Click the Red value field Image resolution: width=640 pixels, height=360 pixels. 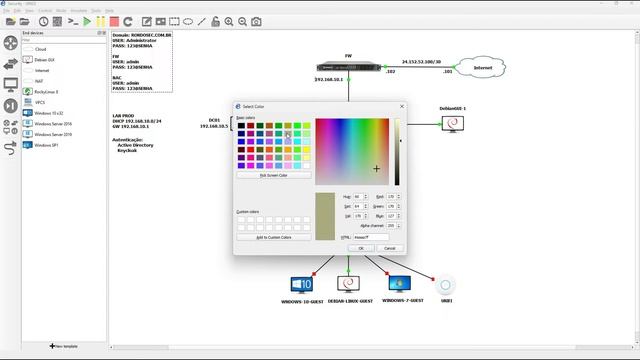391,197
